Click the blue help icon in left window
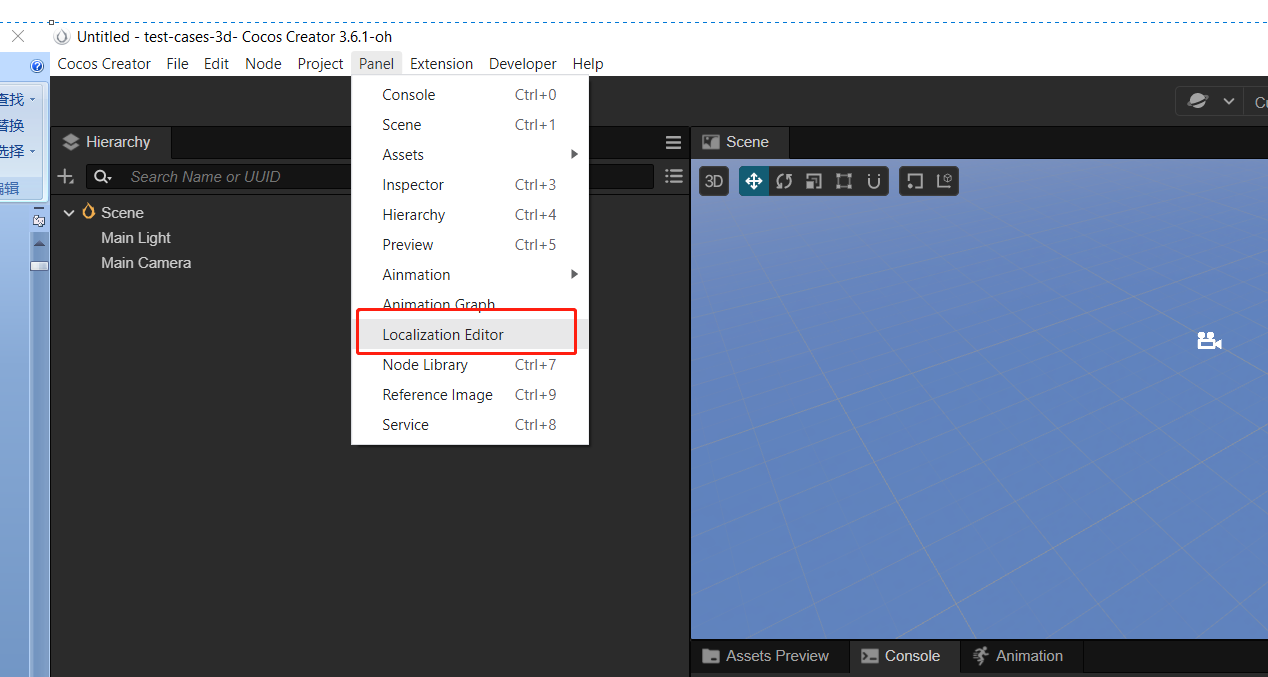This screenshot has width=1268, height=677. (37, 67)
